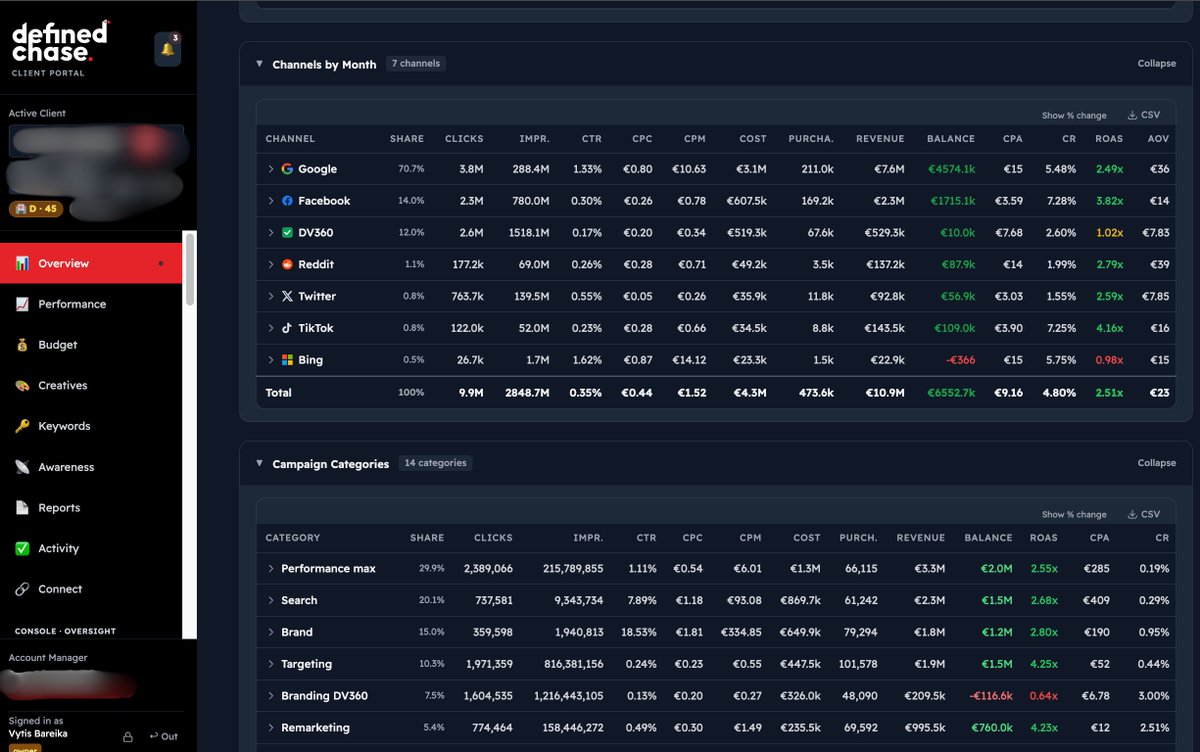Screen dimensions: 1200x752
Task: Click the Twitter X logo icon
Action: [x=287, y=296]
